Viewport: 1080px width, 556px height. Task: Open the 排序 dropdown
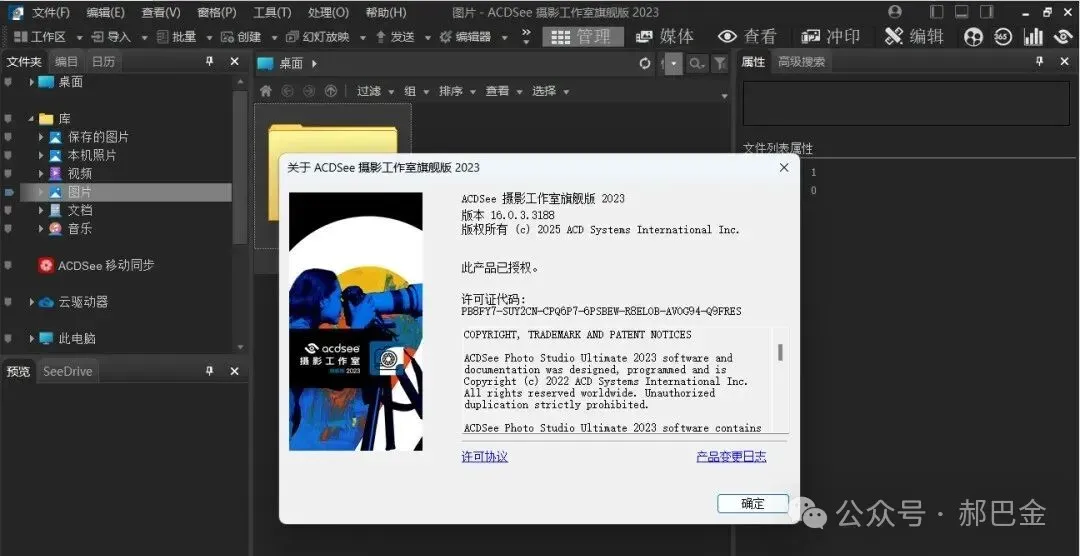click(457, 91)
